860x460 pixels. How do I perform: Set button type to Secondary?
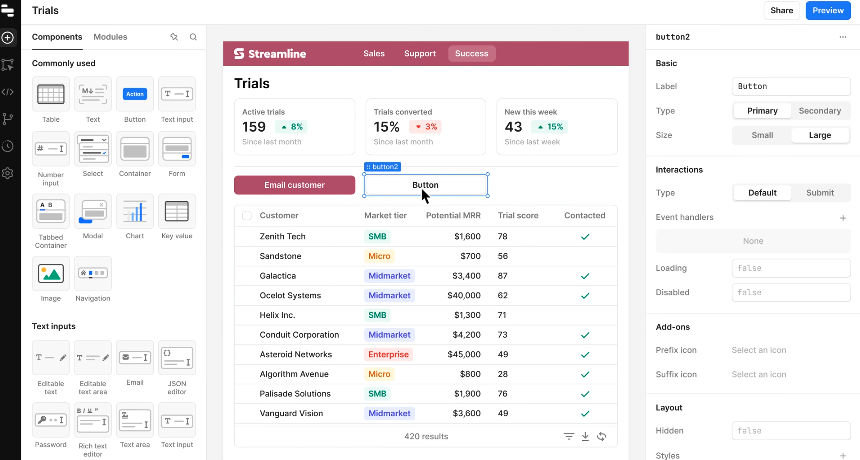click(820, 111)
